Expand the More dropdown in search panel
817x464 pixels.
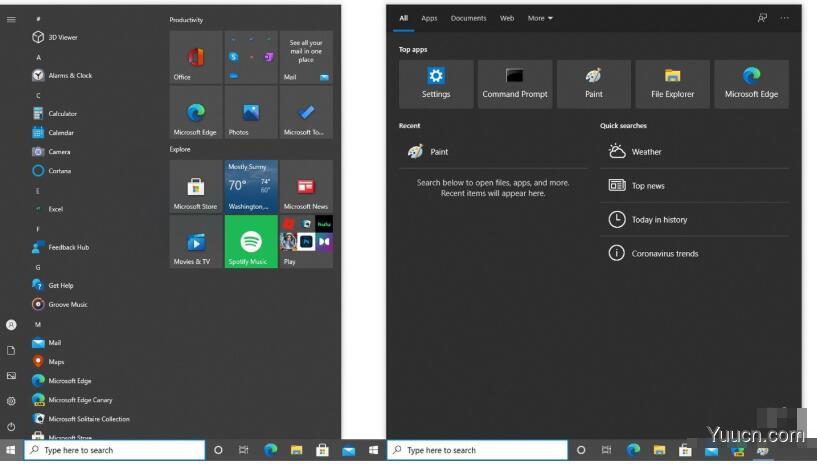(540, 18)
